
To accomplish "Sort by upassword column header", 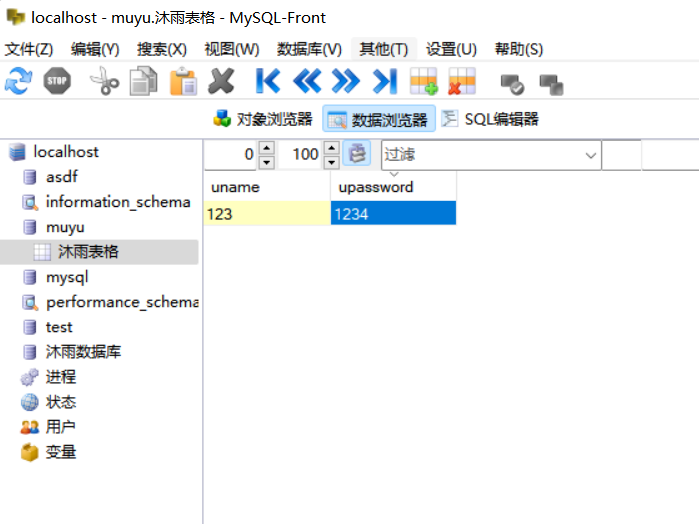I will tap(394, 187).
